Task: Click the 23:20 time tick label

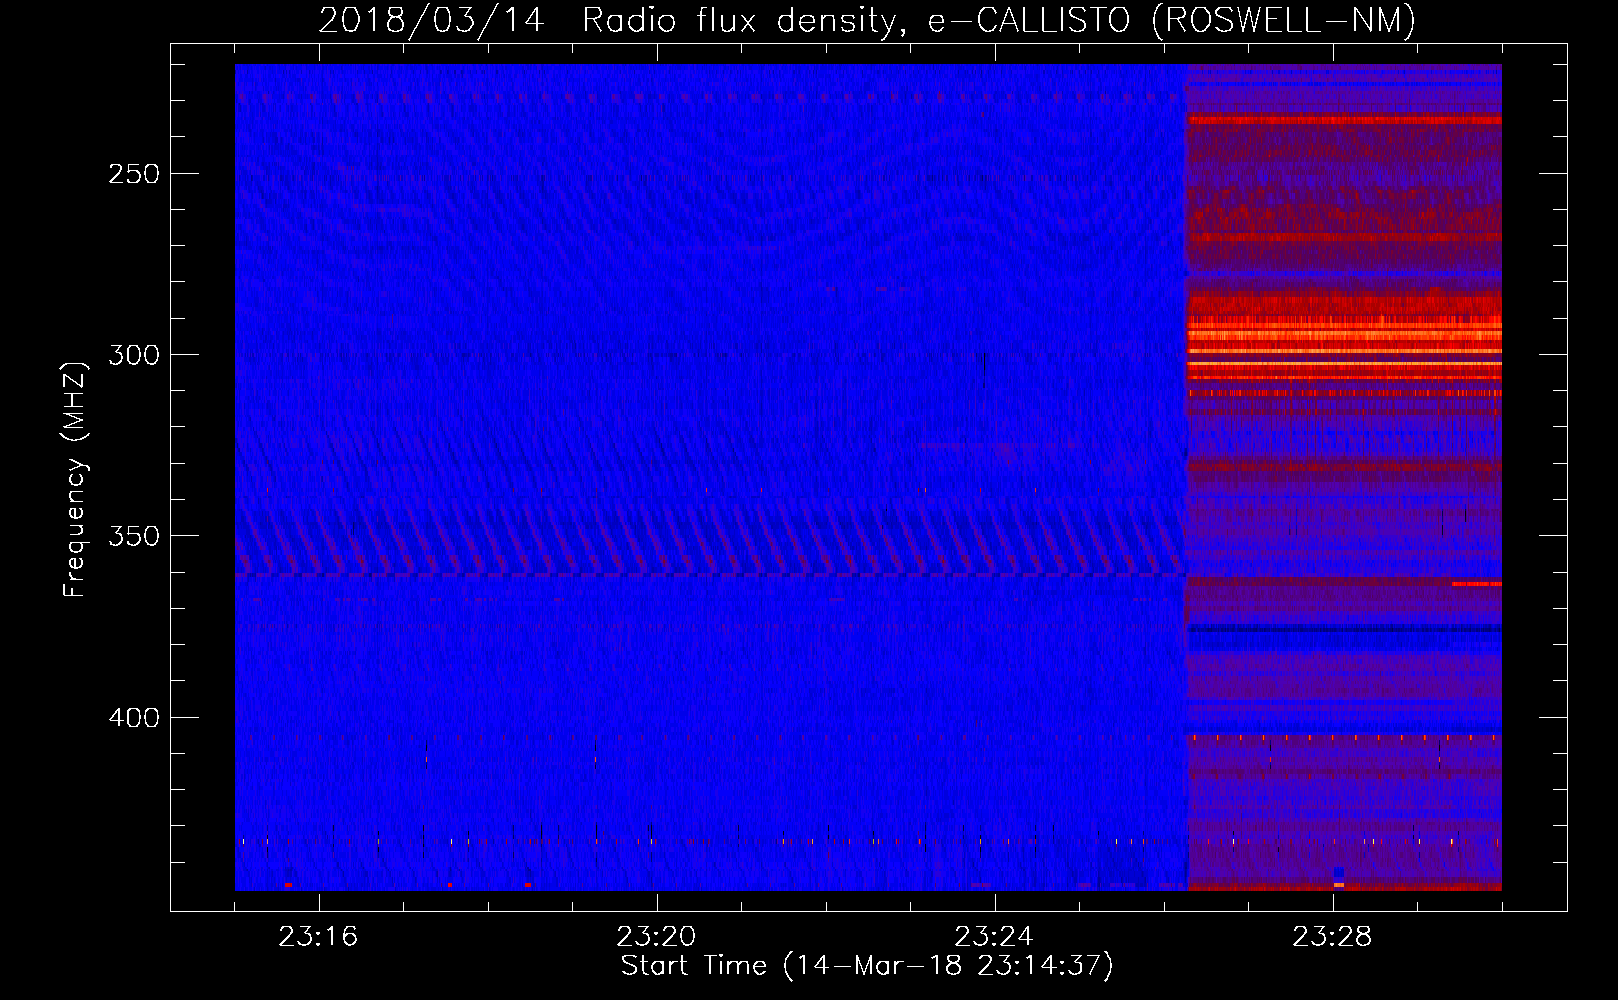Action: [656, 937]
